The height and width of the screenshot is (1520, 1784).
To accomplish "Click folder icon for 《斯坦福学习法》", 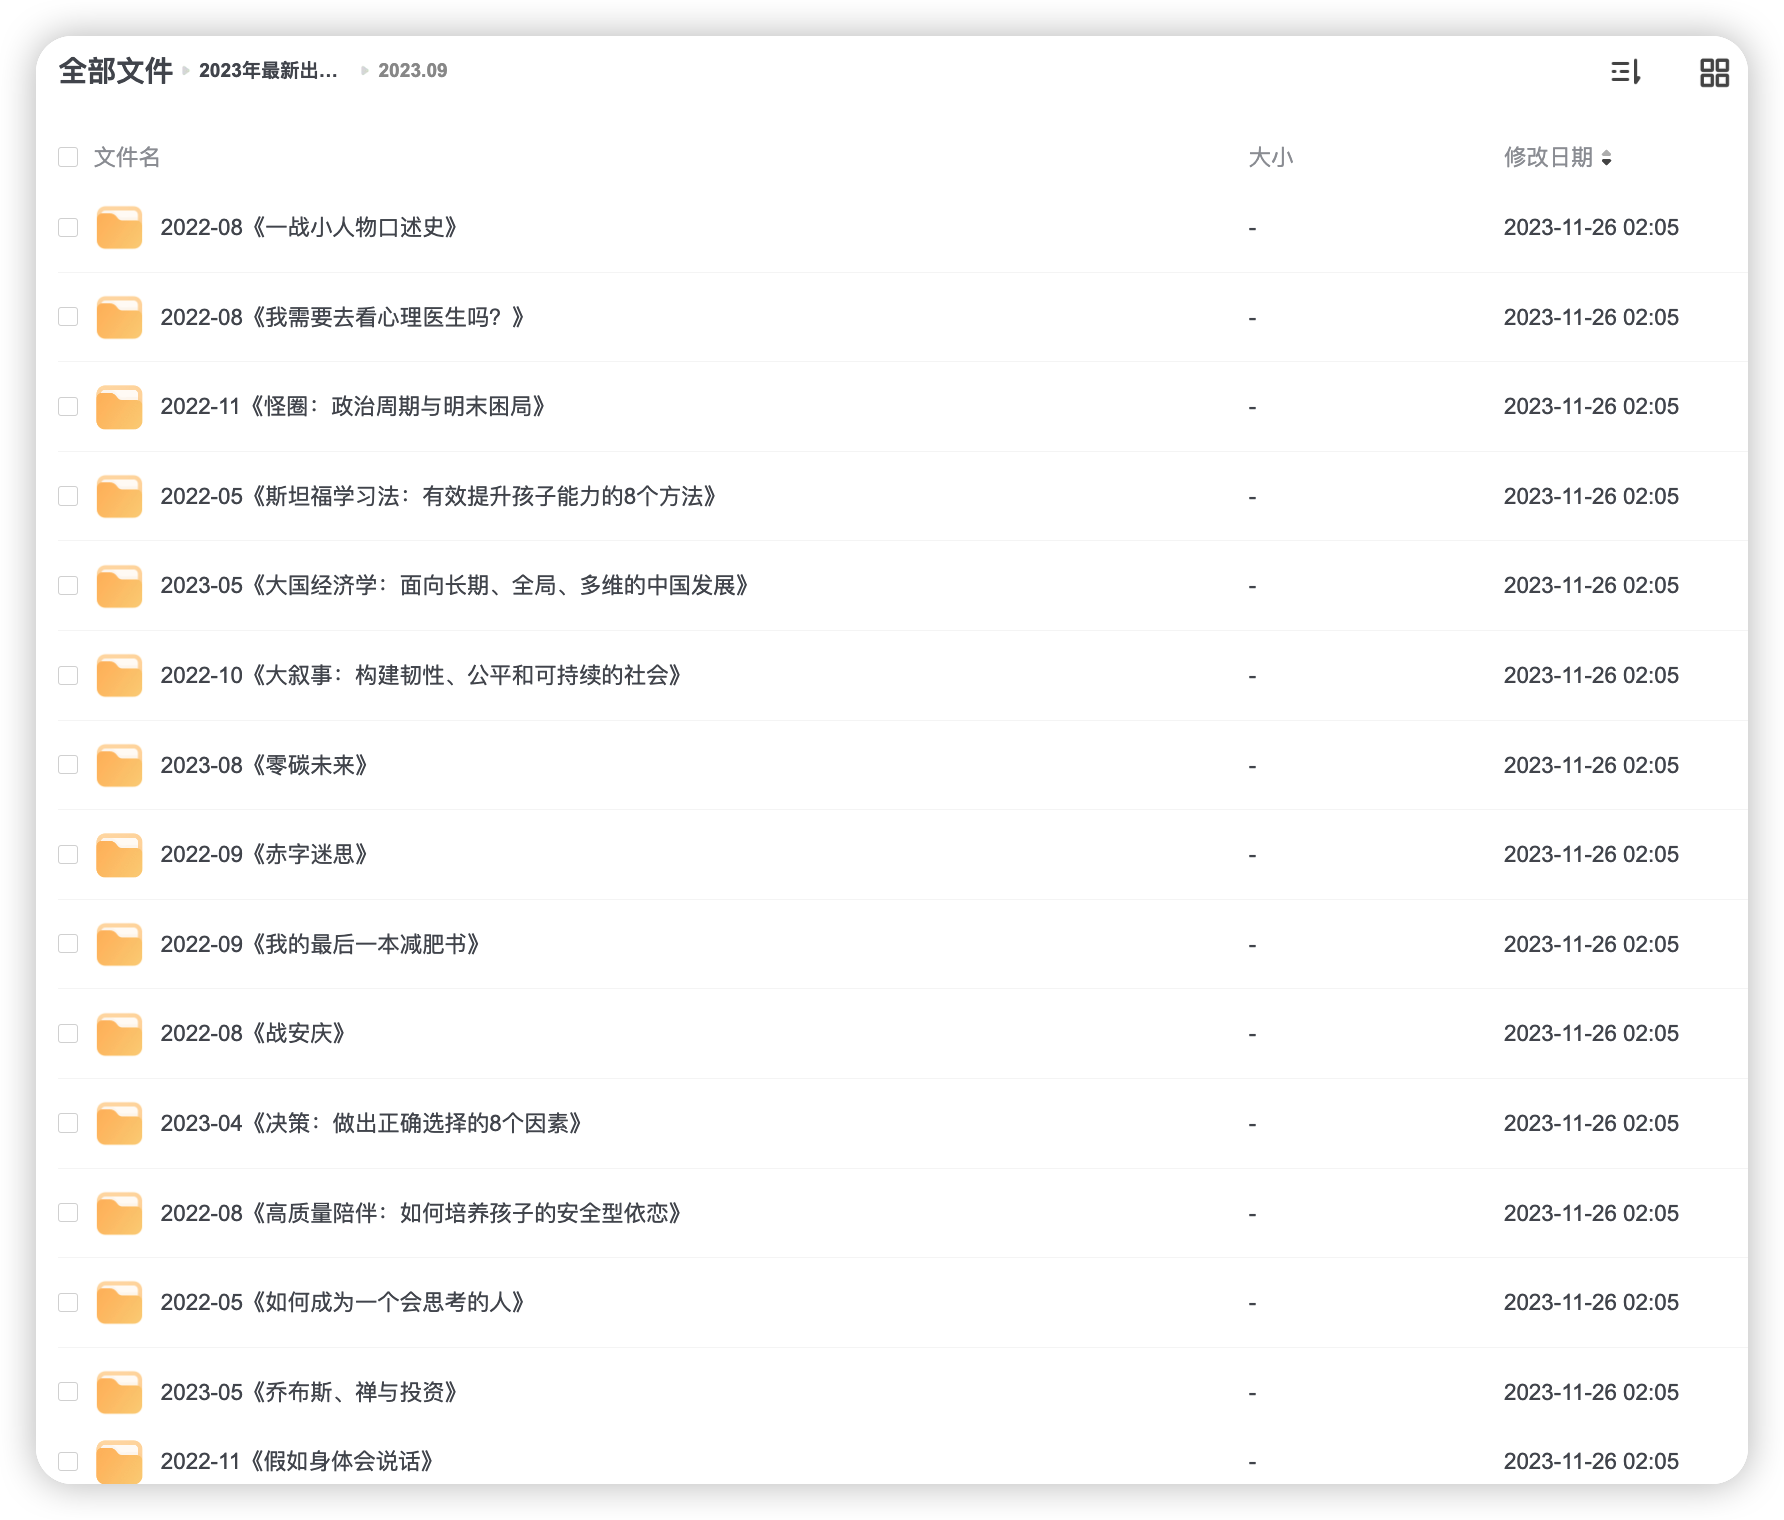I will 119,496.
